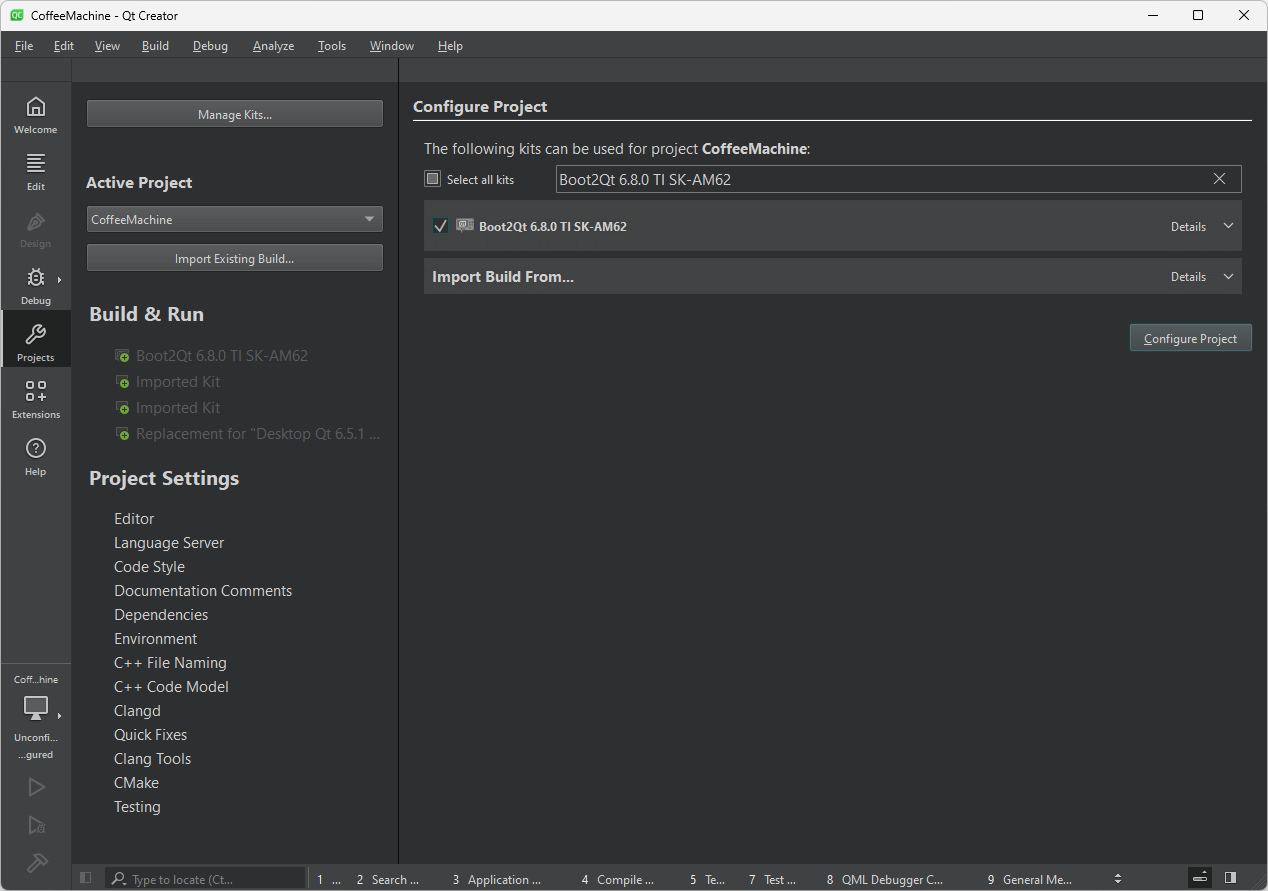This screenshot has height=891, width=1268.
Task: Open the Extensions mode
Action: click(35, 398)
